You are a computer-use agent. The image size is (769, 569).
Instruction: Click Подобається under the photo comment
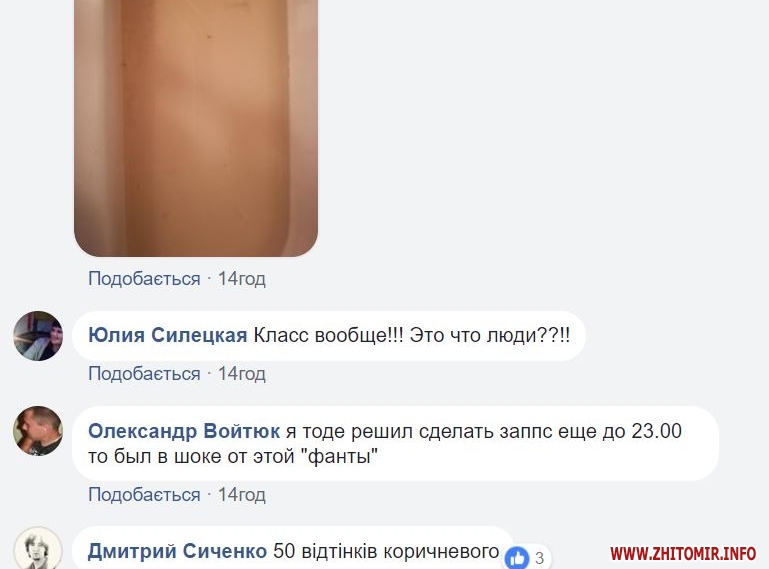click(x=144, y=279)
